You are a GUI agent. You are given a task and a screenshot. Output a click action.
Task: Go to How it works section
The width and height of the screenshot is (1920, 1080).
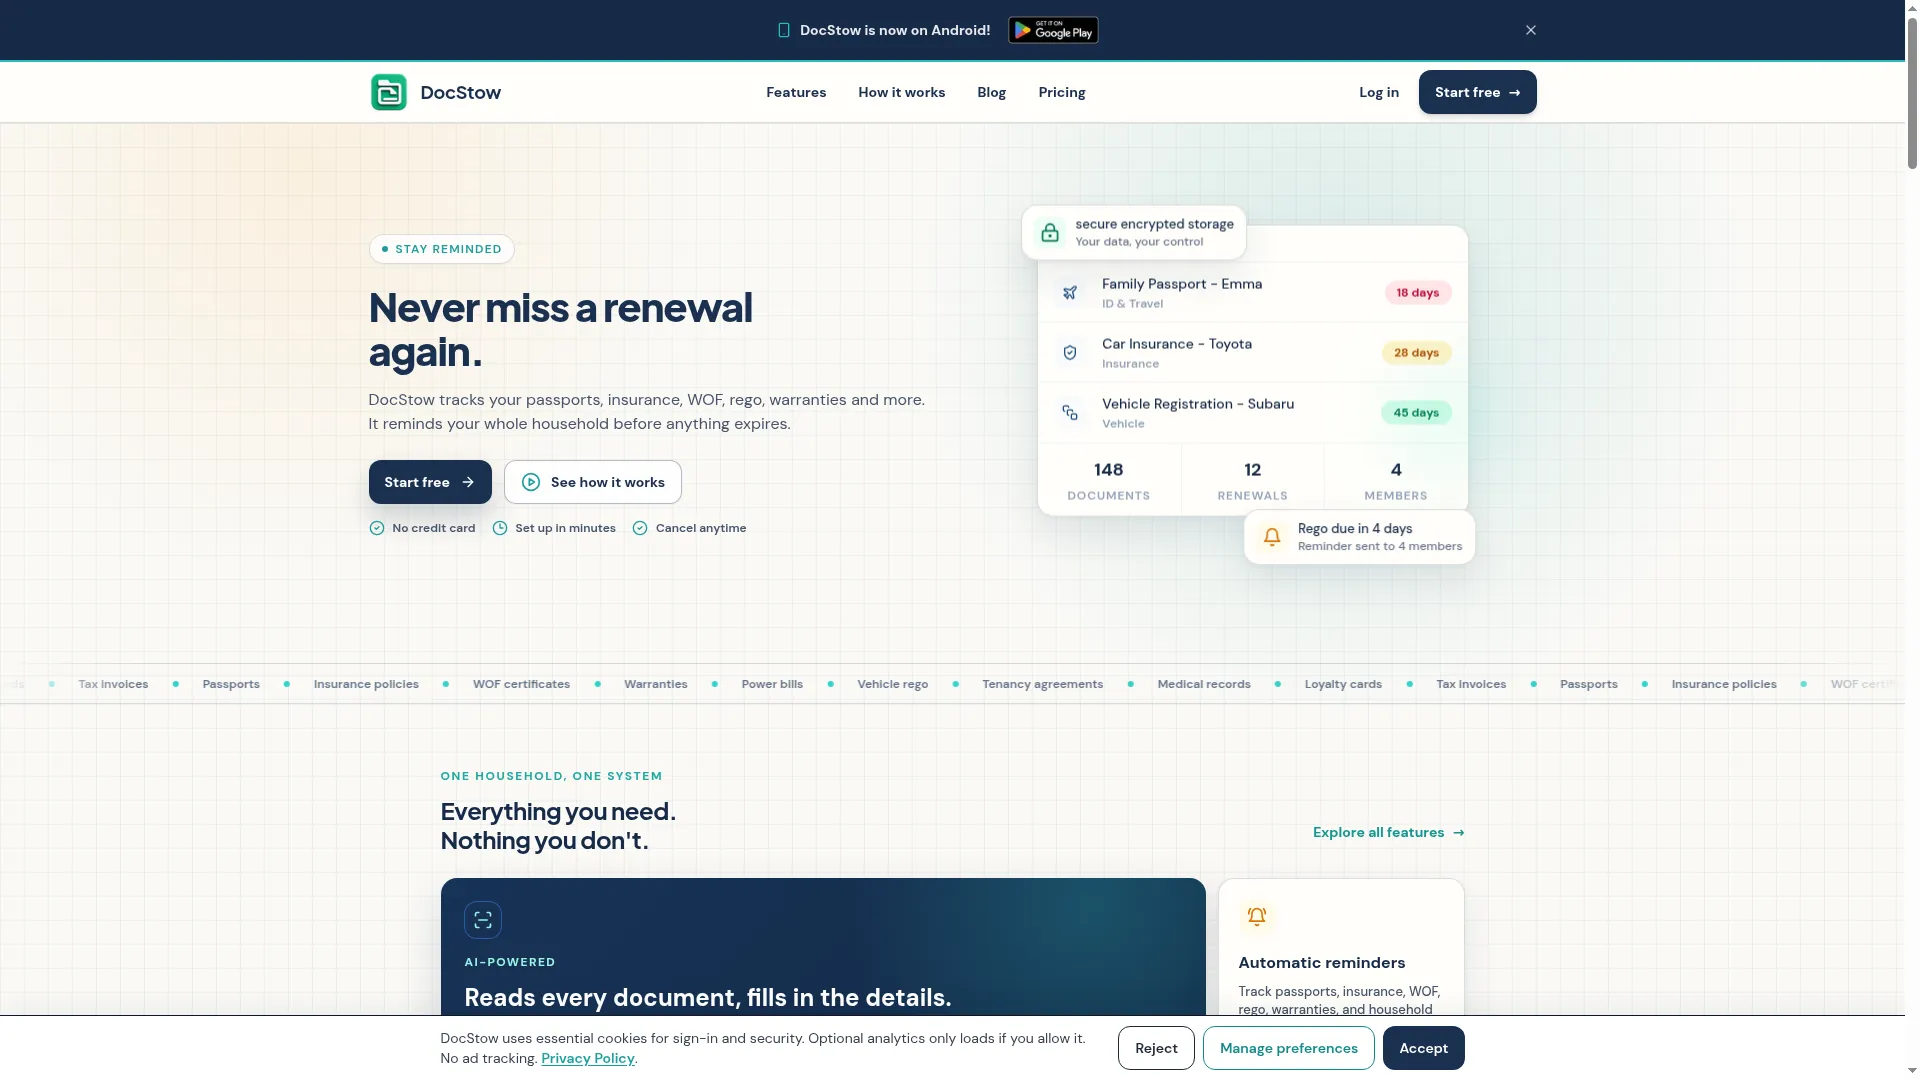tap(901, 92)
